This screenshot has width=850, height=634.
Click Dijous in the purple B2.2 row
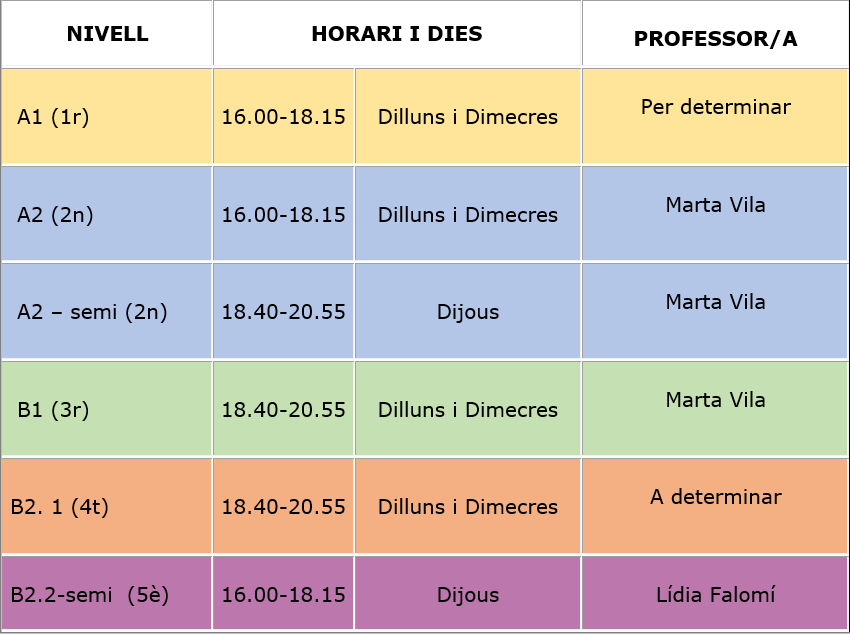pyautogui.click(x=468, y=593)
